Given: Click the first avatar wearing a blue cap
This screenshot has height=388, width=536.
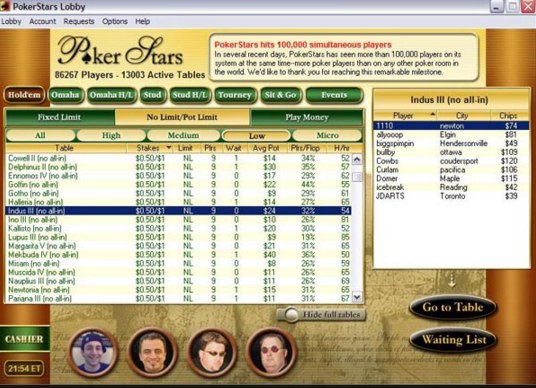Looking at the screenshot, I should [x=93, y=352].
